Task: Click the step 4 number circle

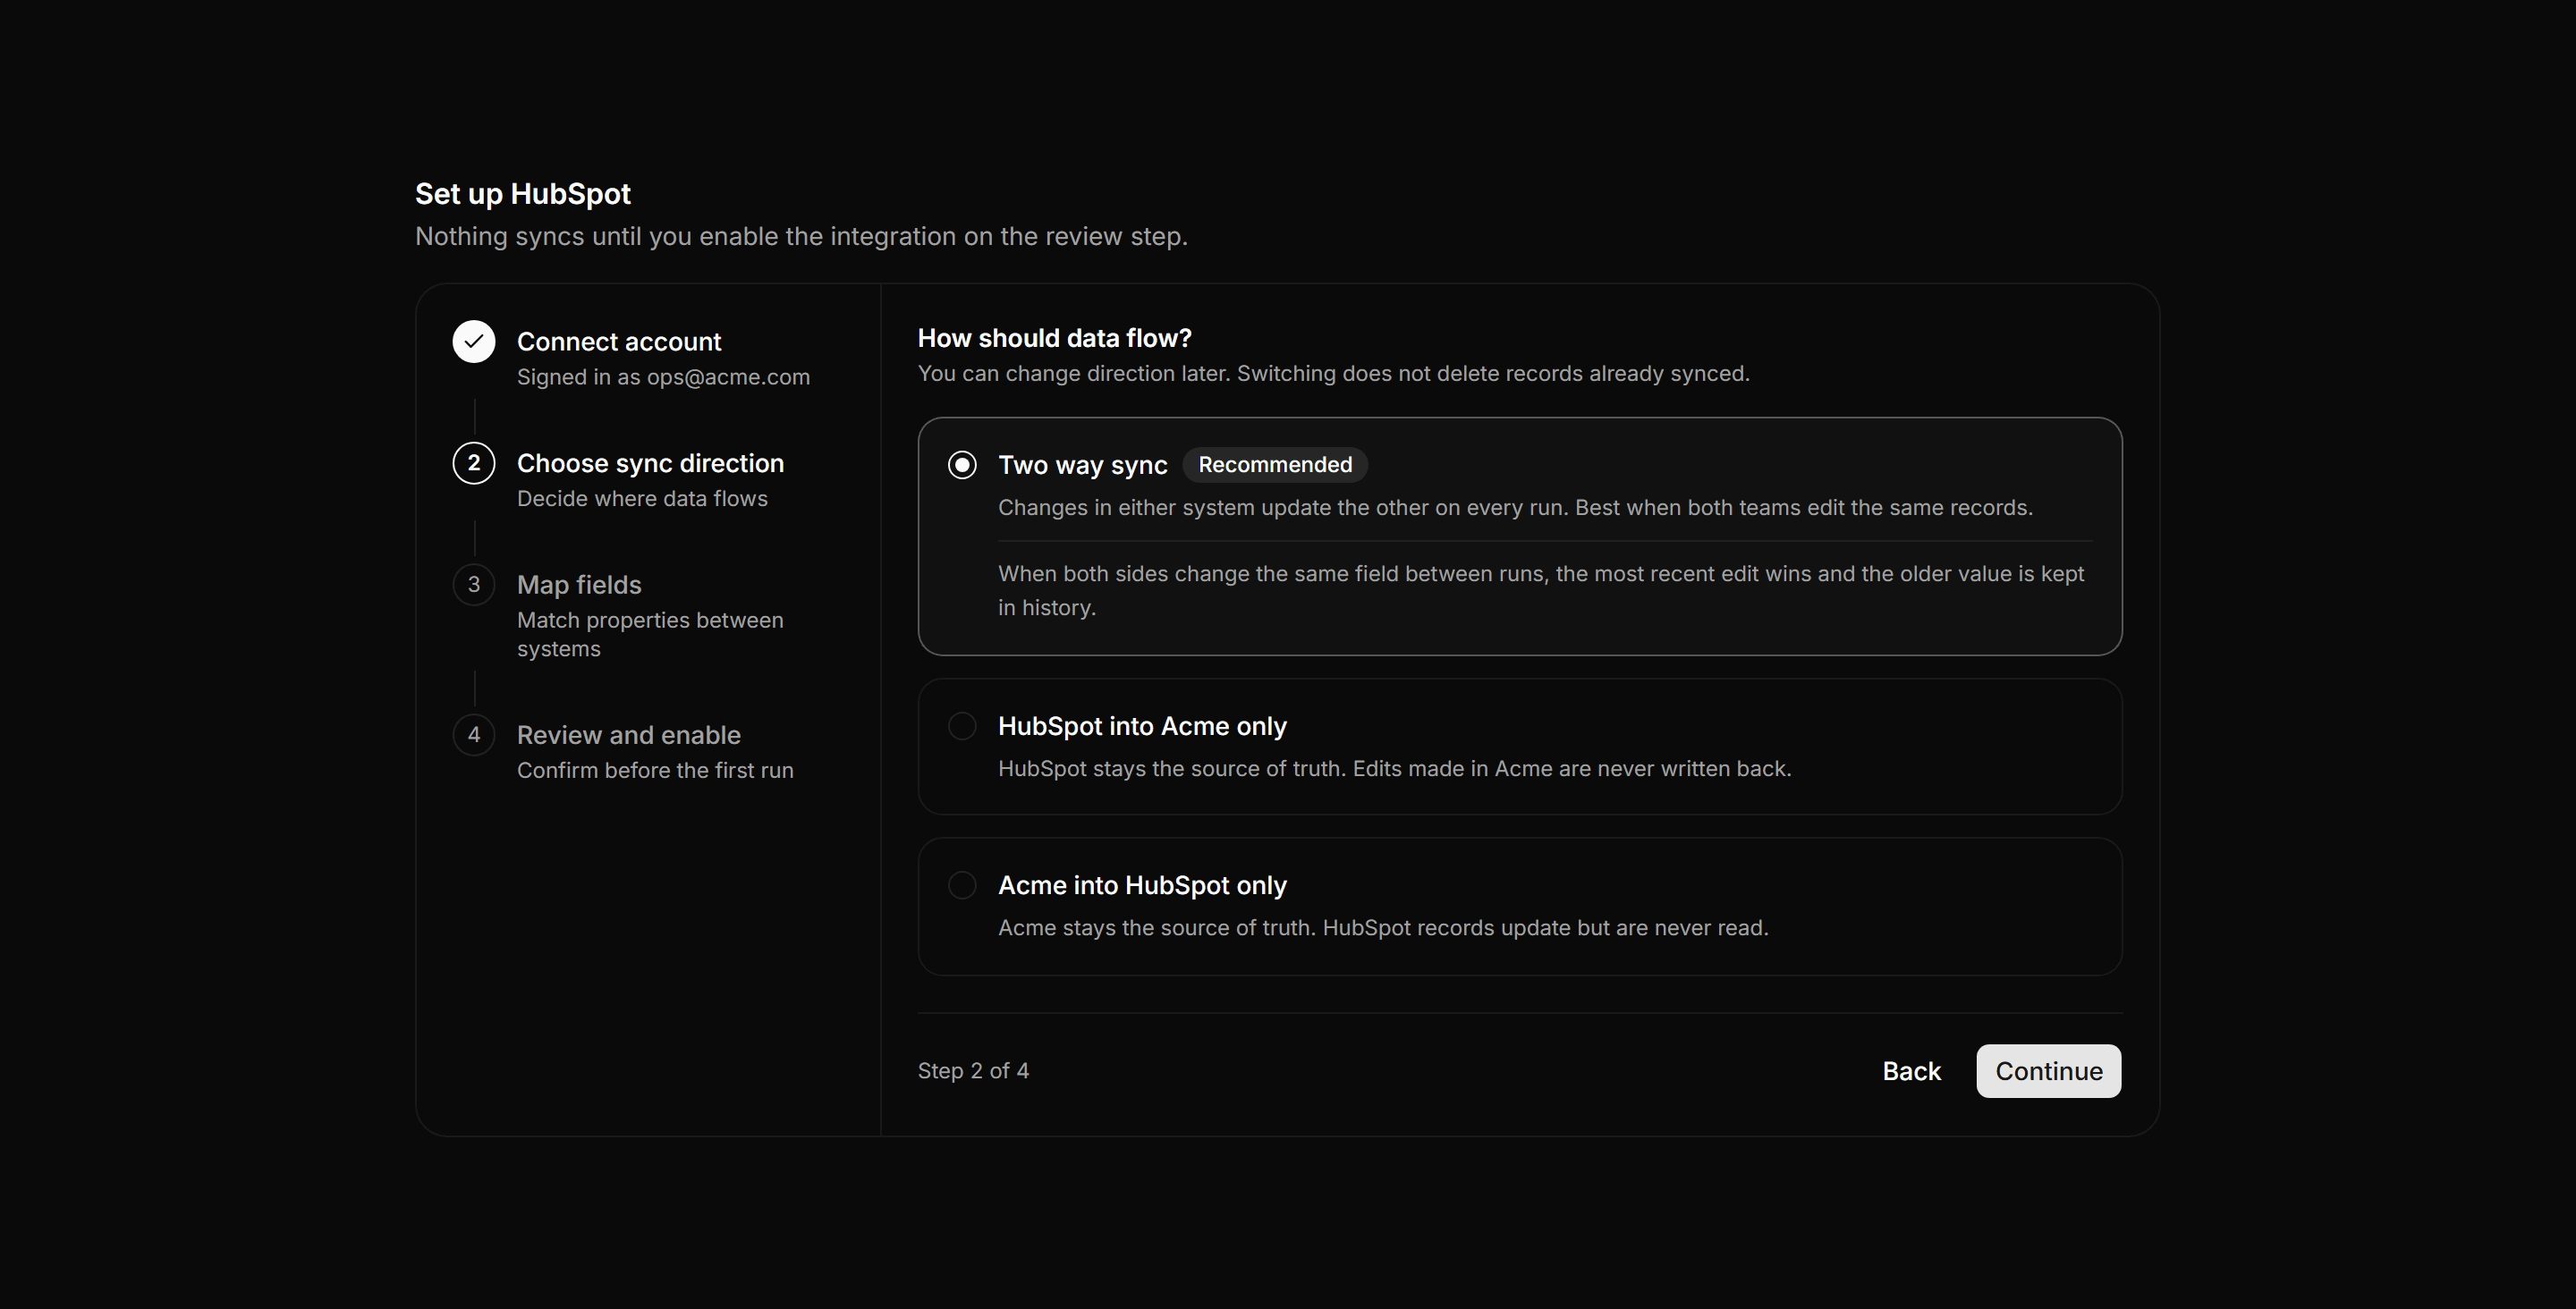Action: pyautogui.click(x=474, y=735)
